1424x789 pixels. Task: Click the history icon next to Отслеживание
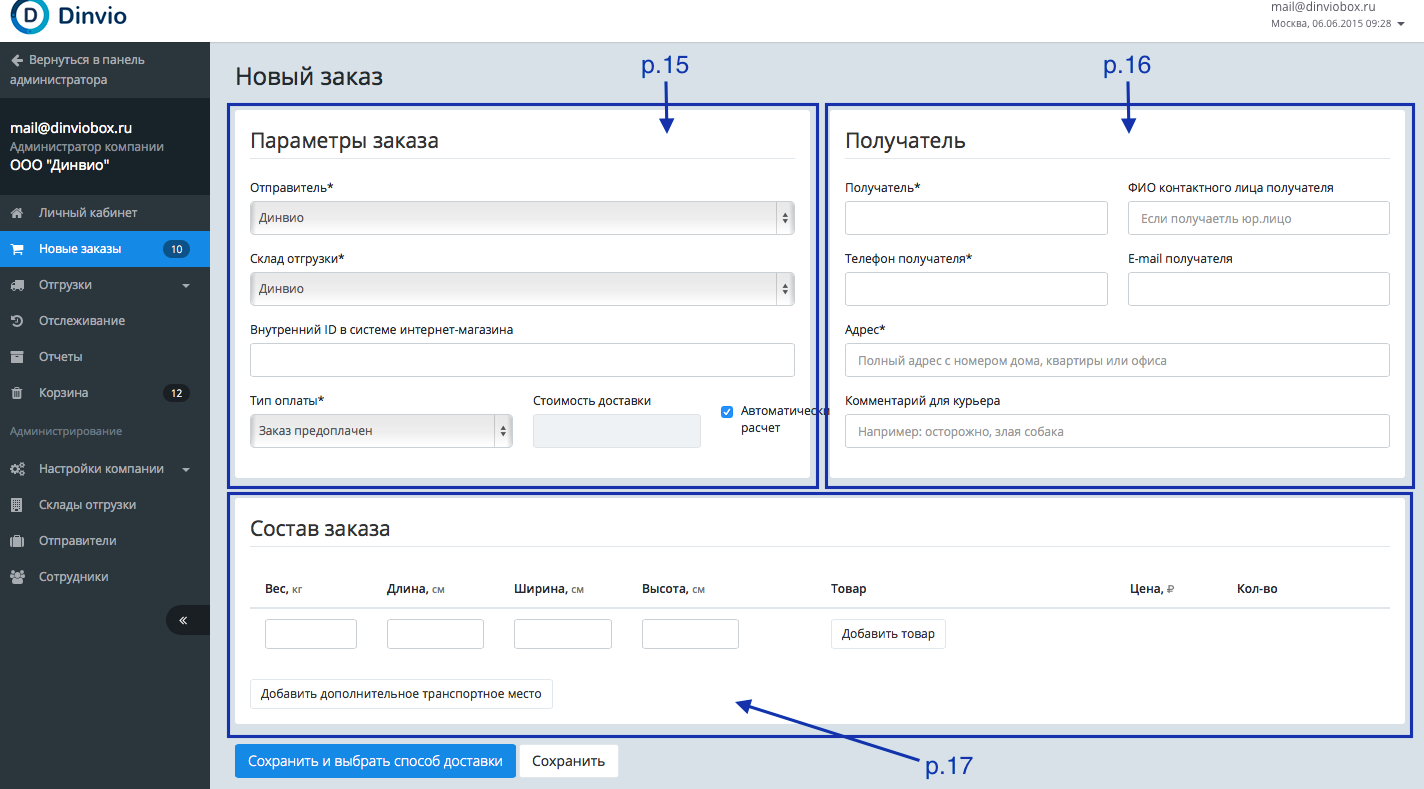coord(17,321)
